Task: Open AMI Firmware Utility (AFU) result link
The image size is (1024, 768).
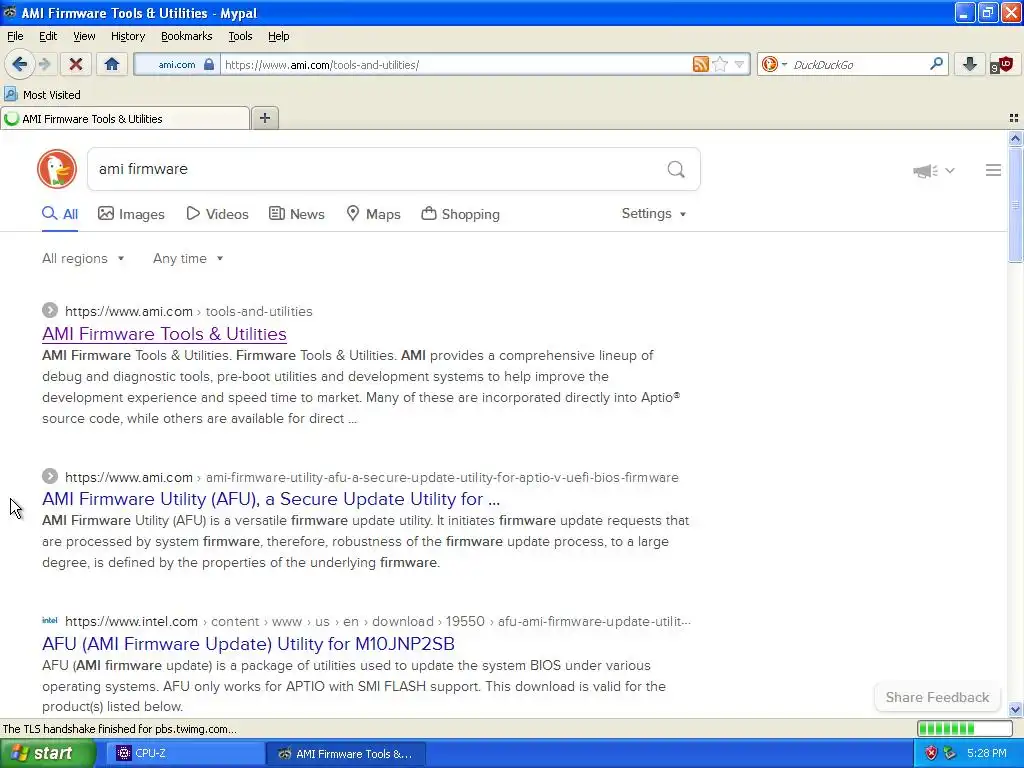Action: [271, 499]
